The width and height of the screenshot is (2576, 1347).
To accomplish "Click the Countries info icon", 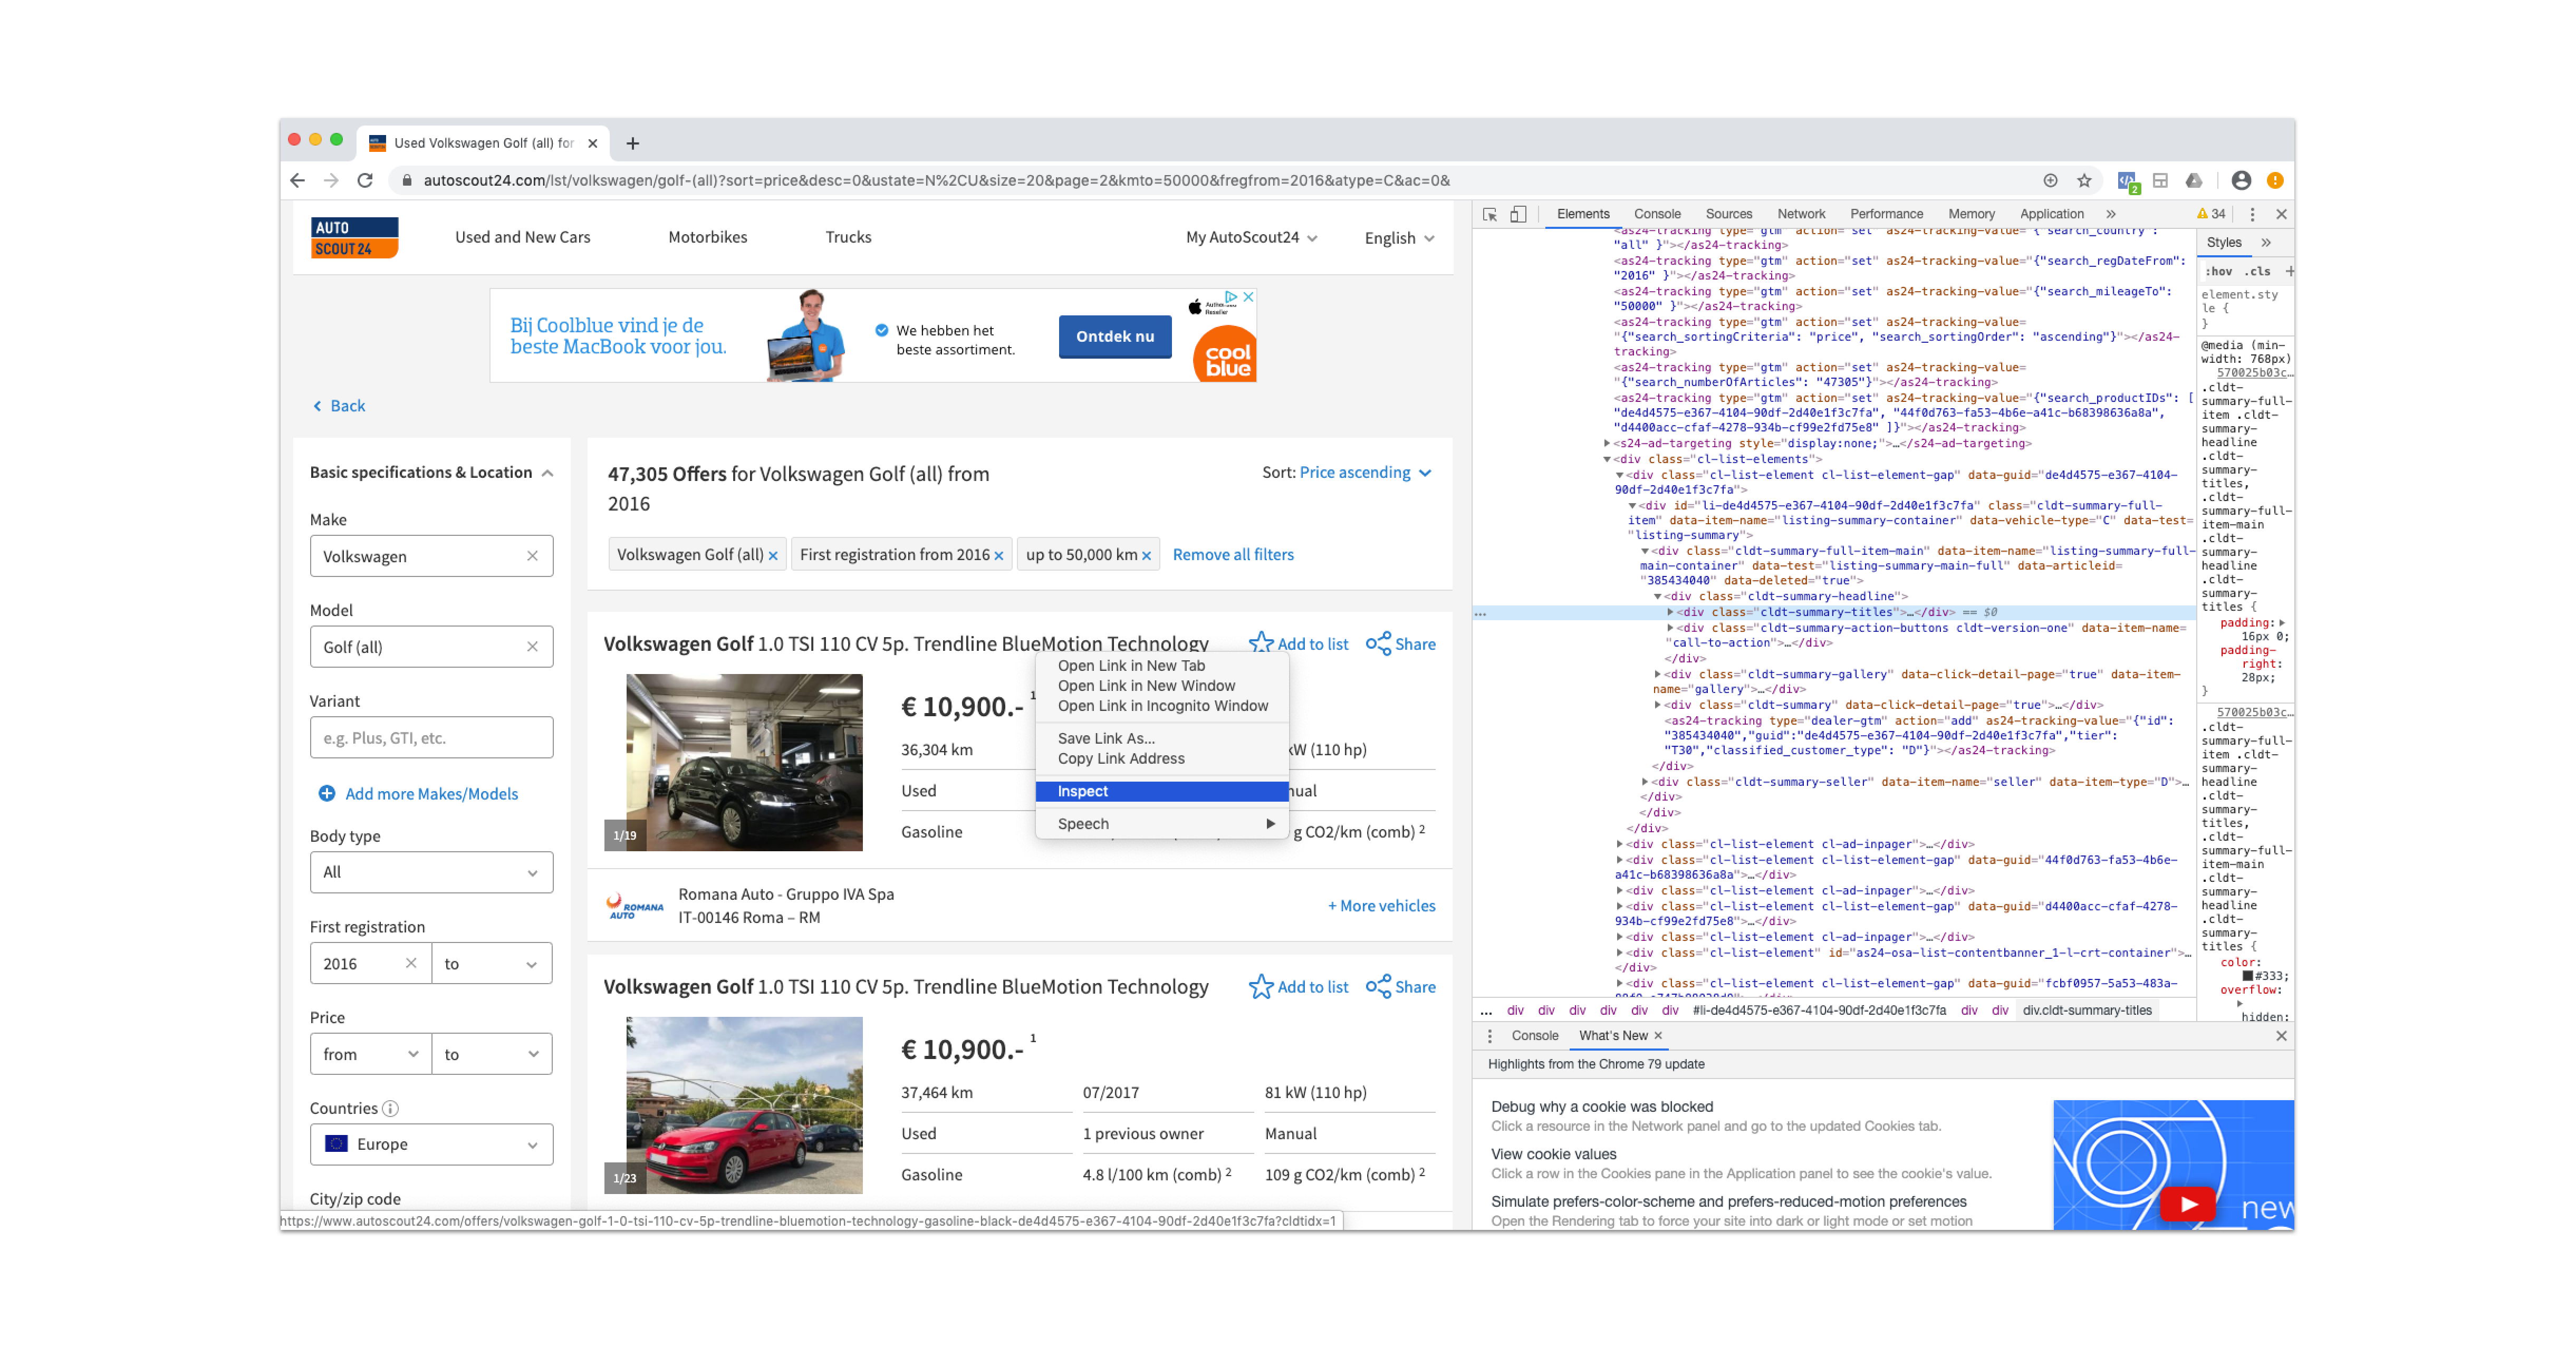I will pyautogui.click(x=391, y=1108).
